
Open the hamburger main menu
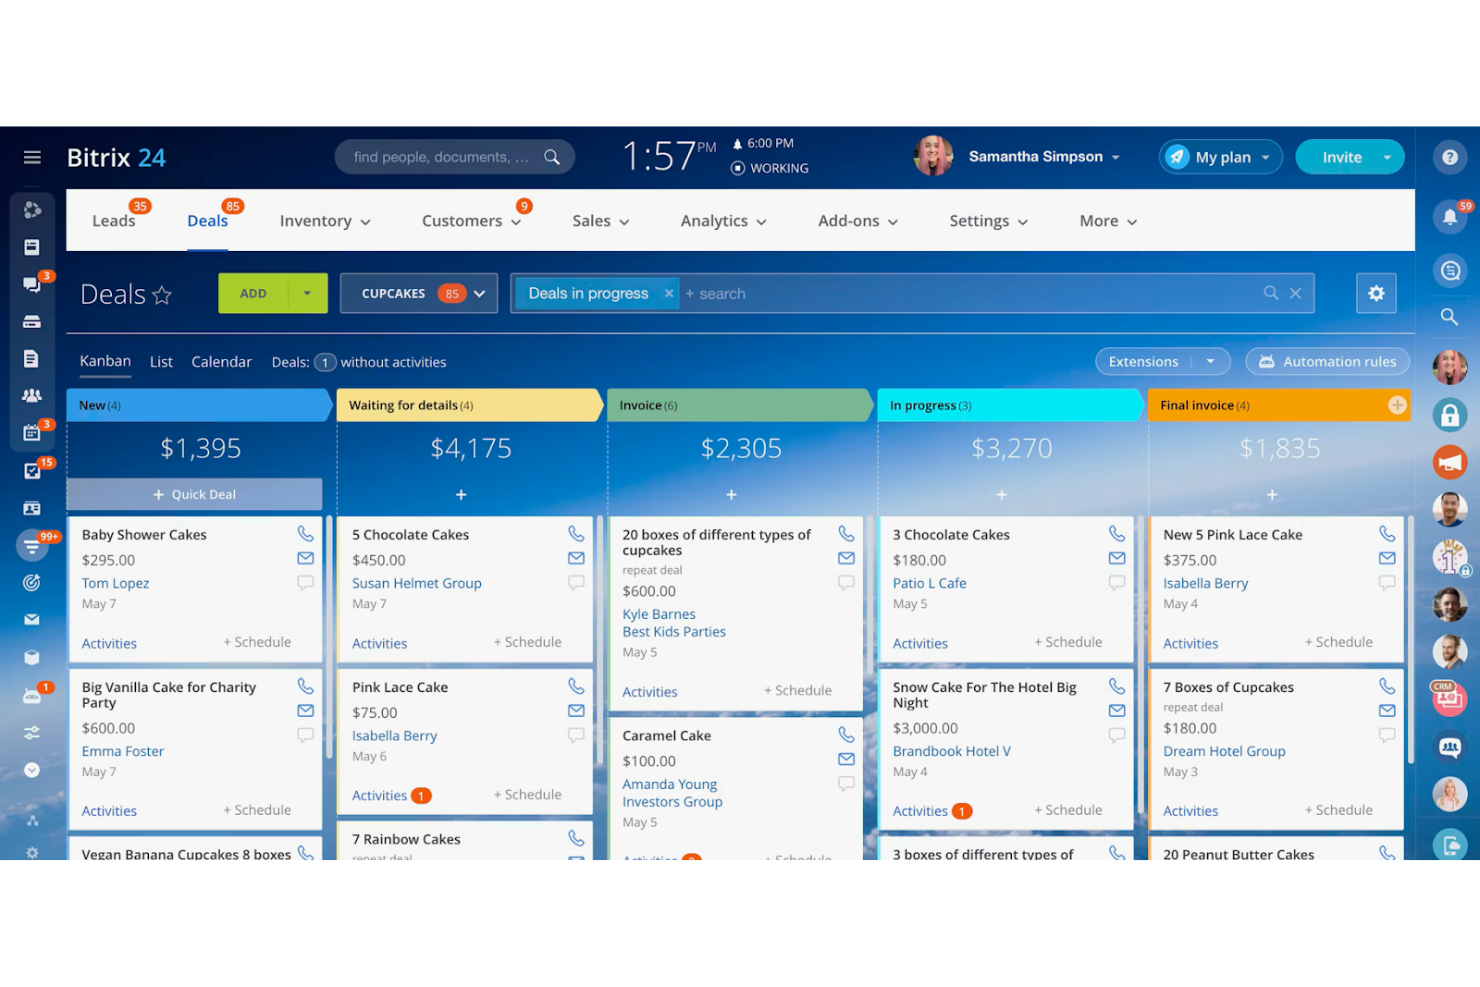pyautogui.click(x=32, y=157)
